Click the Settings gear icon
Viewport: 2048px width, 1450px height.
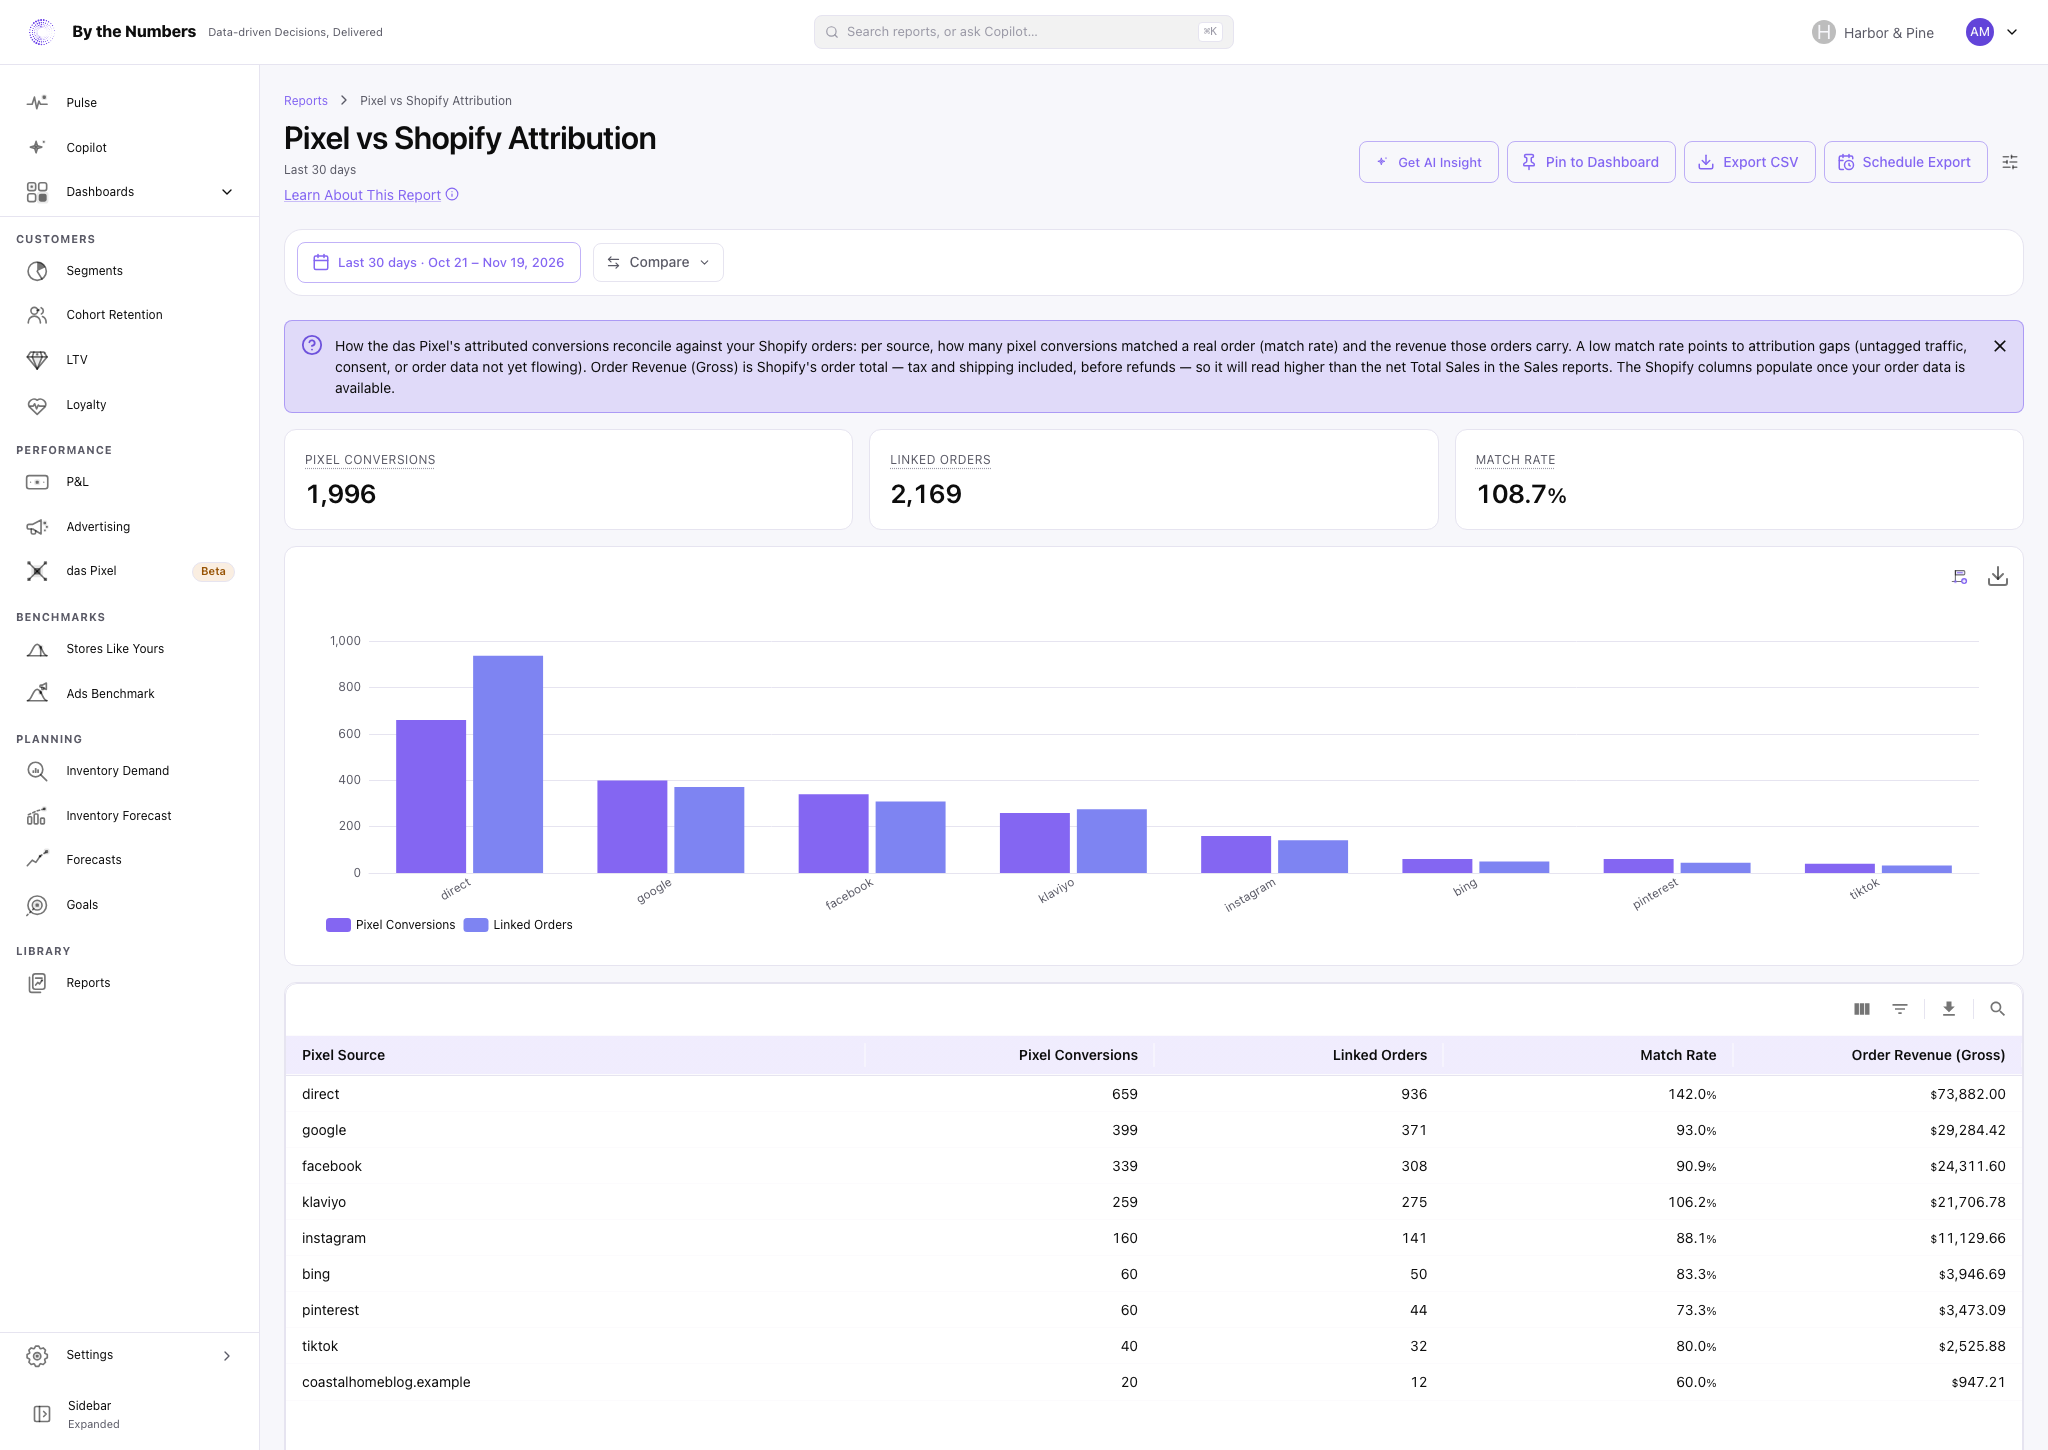click(x=37, y=1356)
